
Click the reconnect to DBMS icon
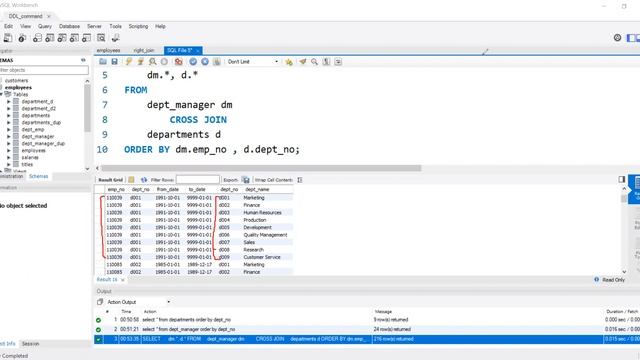pos(116,38)
